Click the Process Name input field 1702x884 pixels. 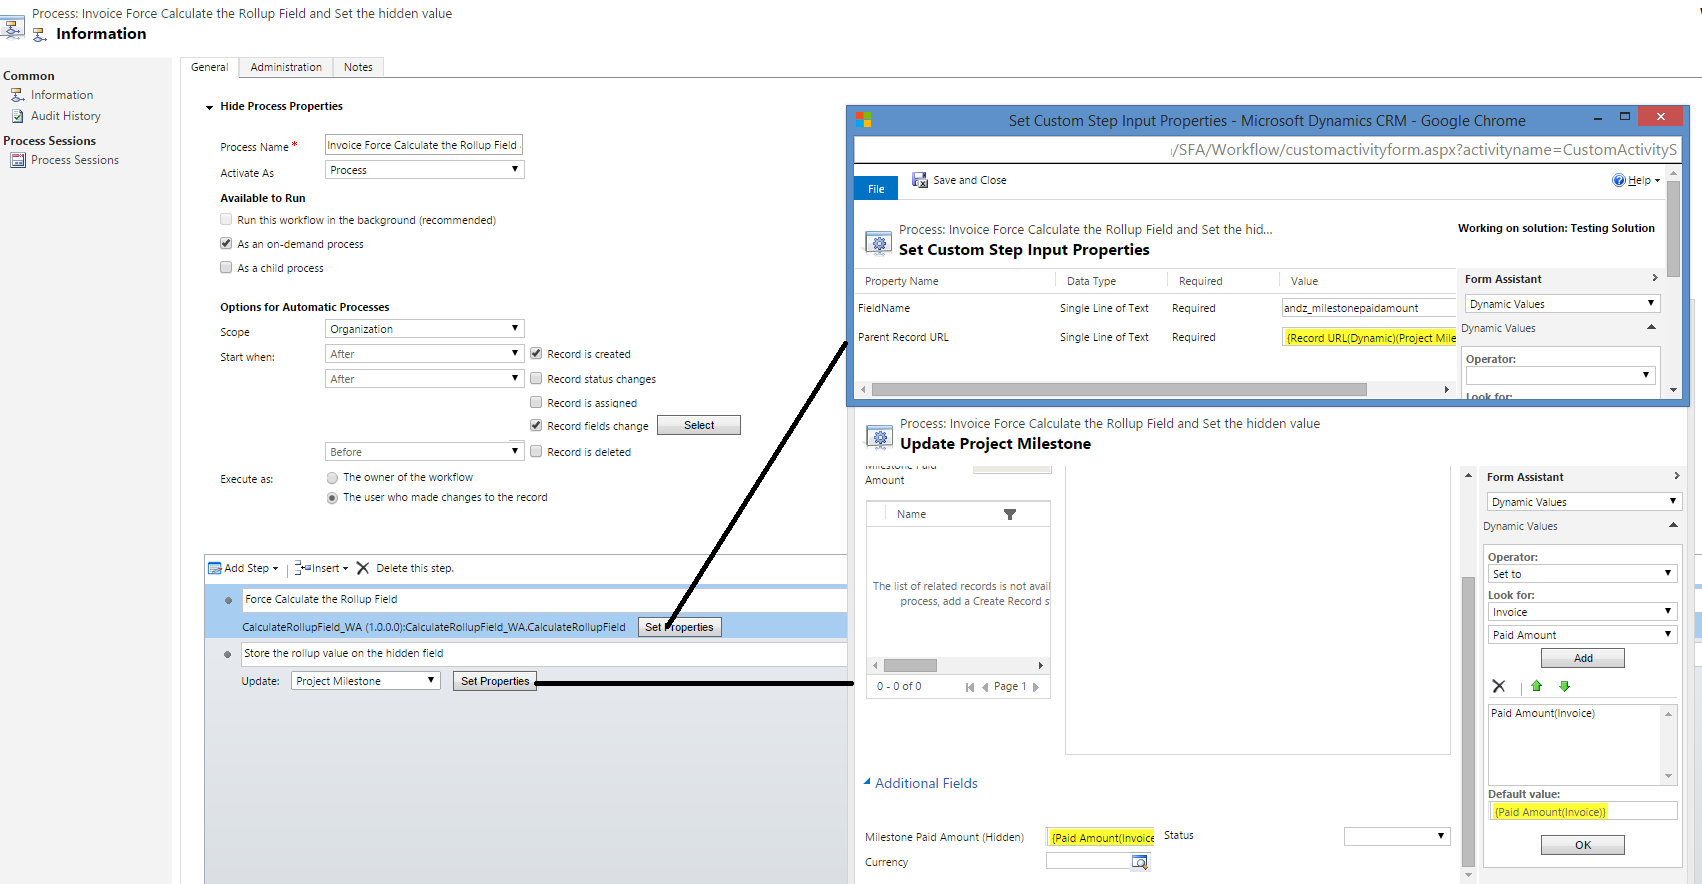423,145
